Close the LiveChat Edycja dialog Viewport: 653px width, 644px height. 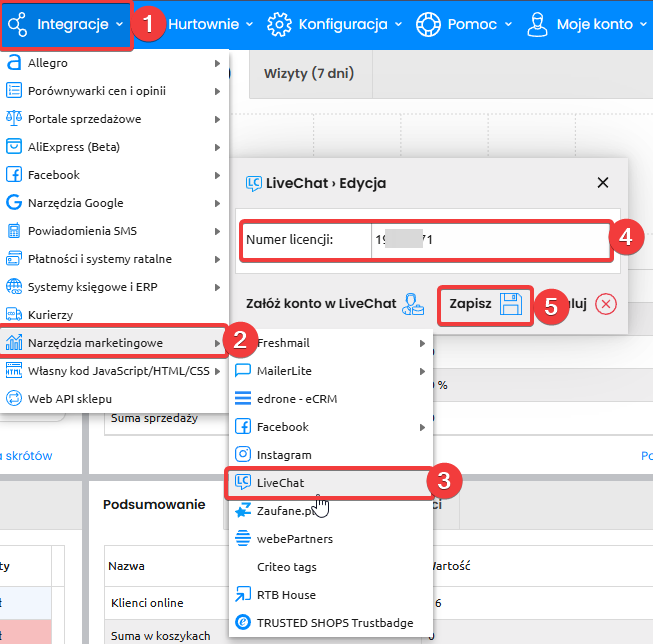[x=602, y=183]
